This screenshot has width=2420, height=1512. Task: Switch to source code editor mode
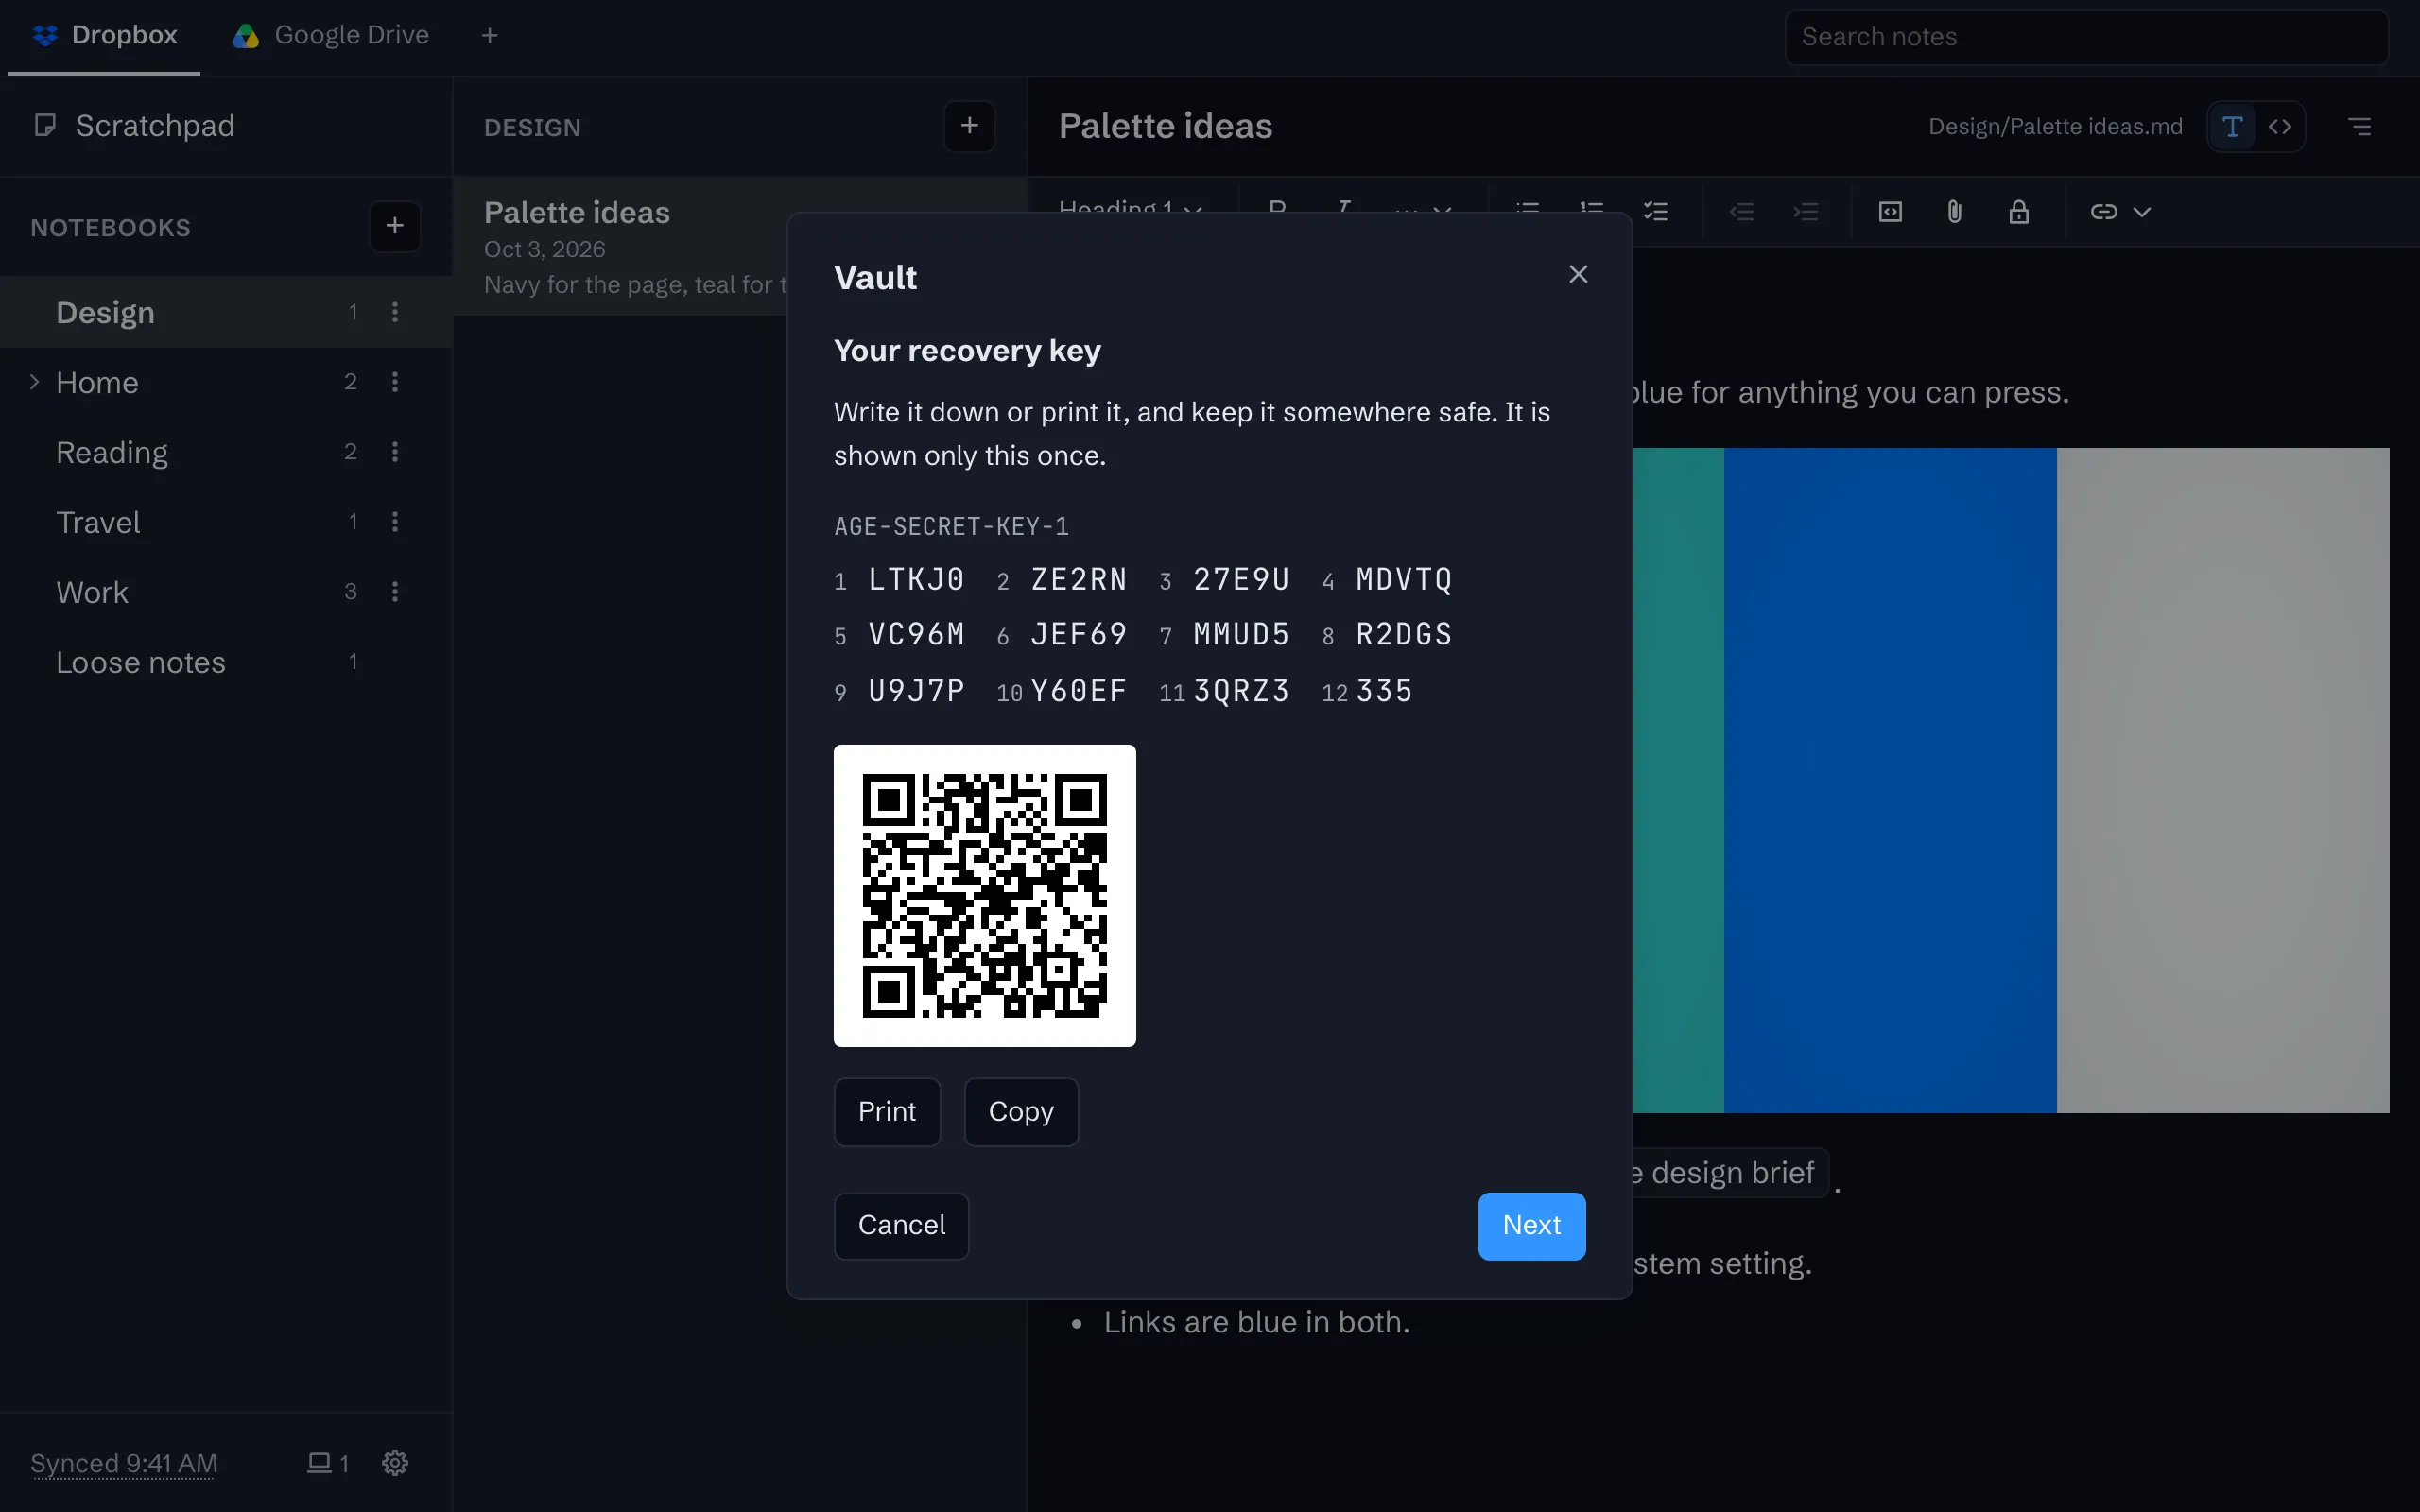click(2280, 127)
